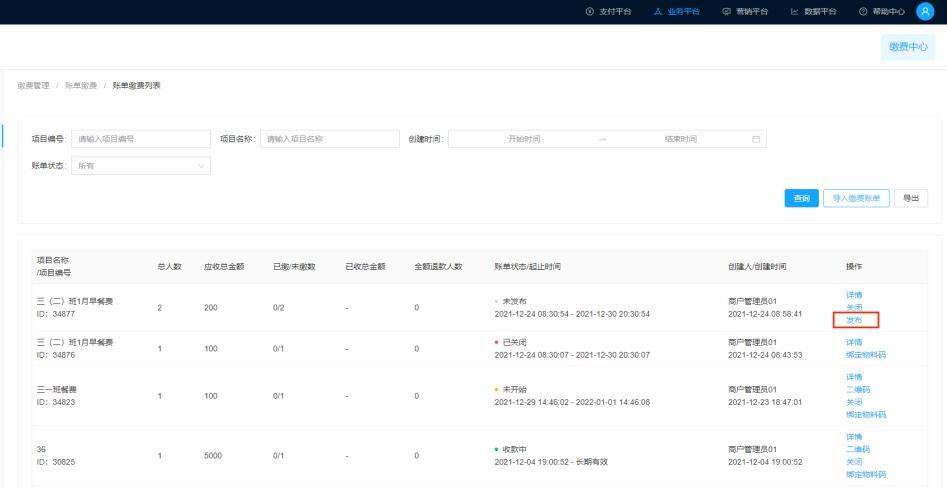Click the 已关闭 status text
947x488 pixels.
(x=515, y=342)
